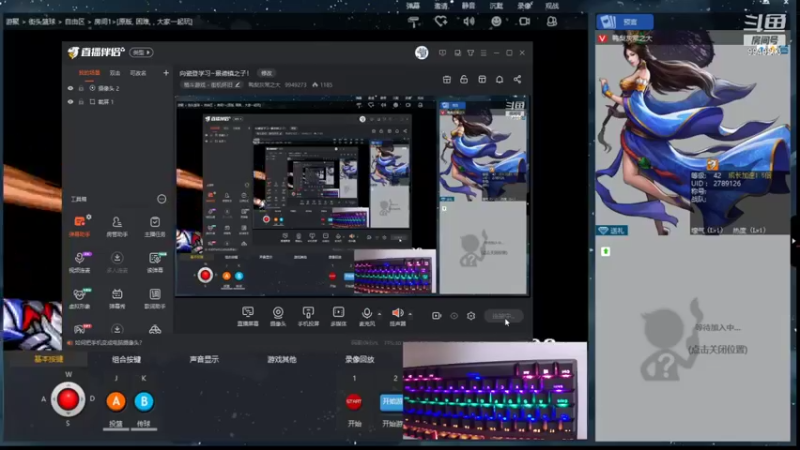Click the bell notification icon above the preview
Screen dimensions: 800x450
click(499, 79)
